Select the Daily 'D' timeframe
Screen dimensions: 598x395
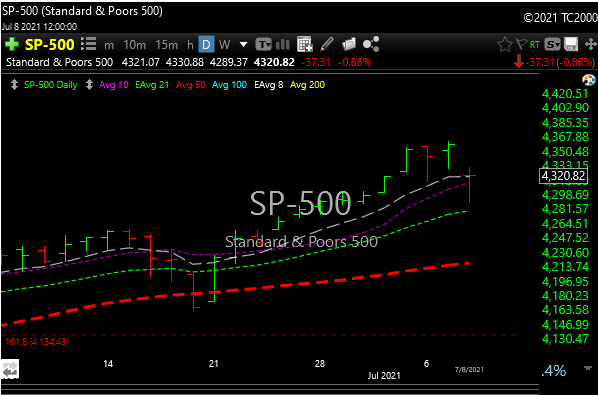coord(206,45)
